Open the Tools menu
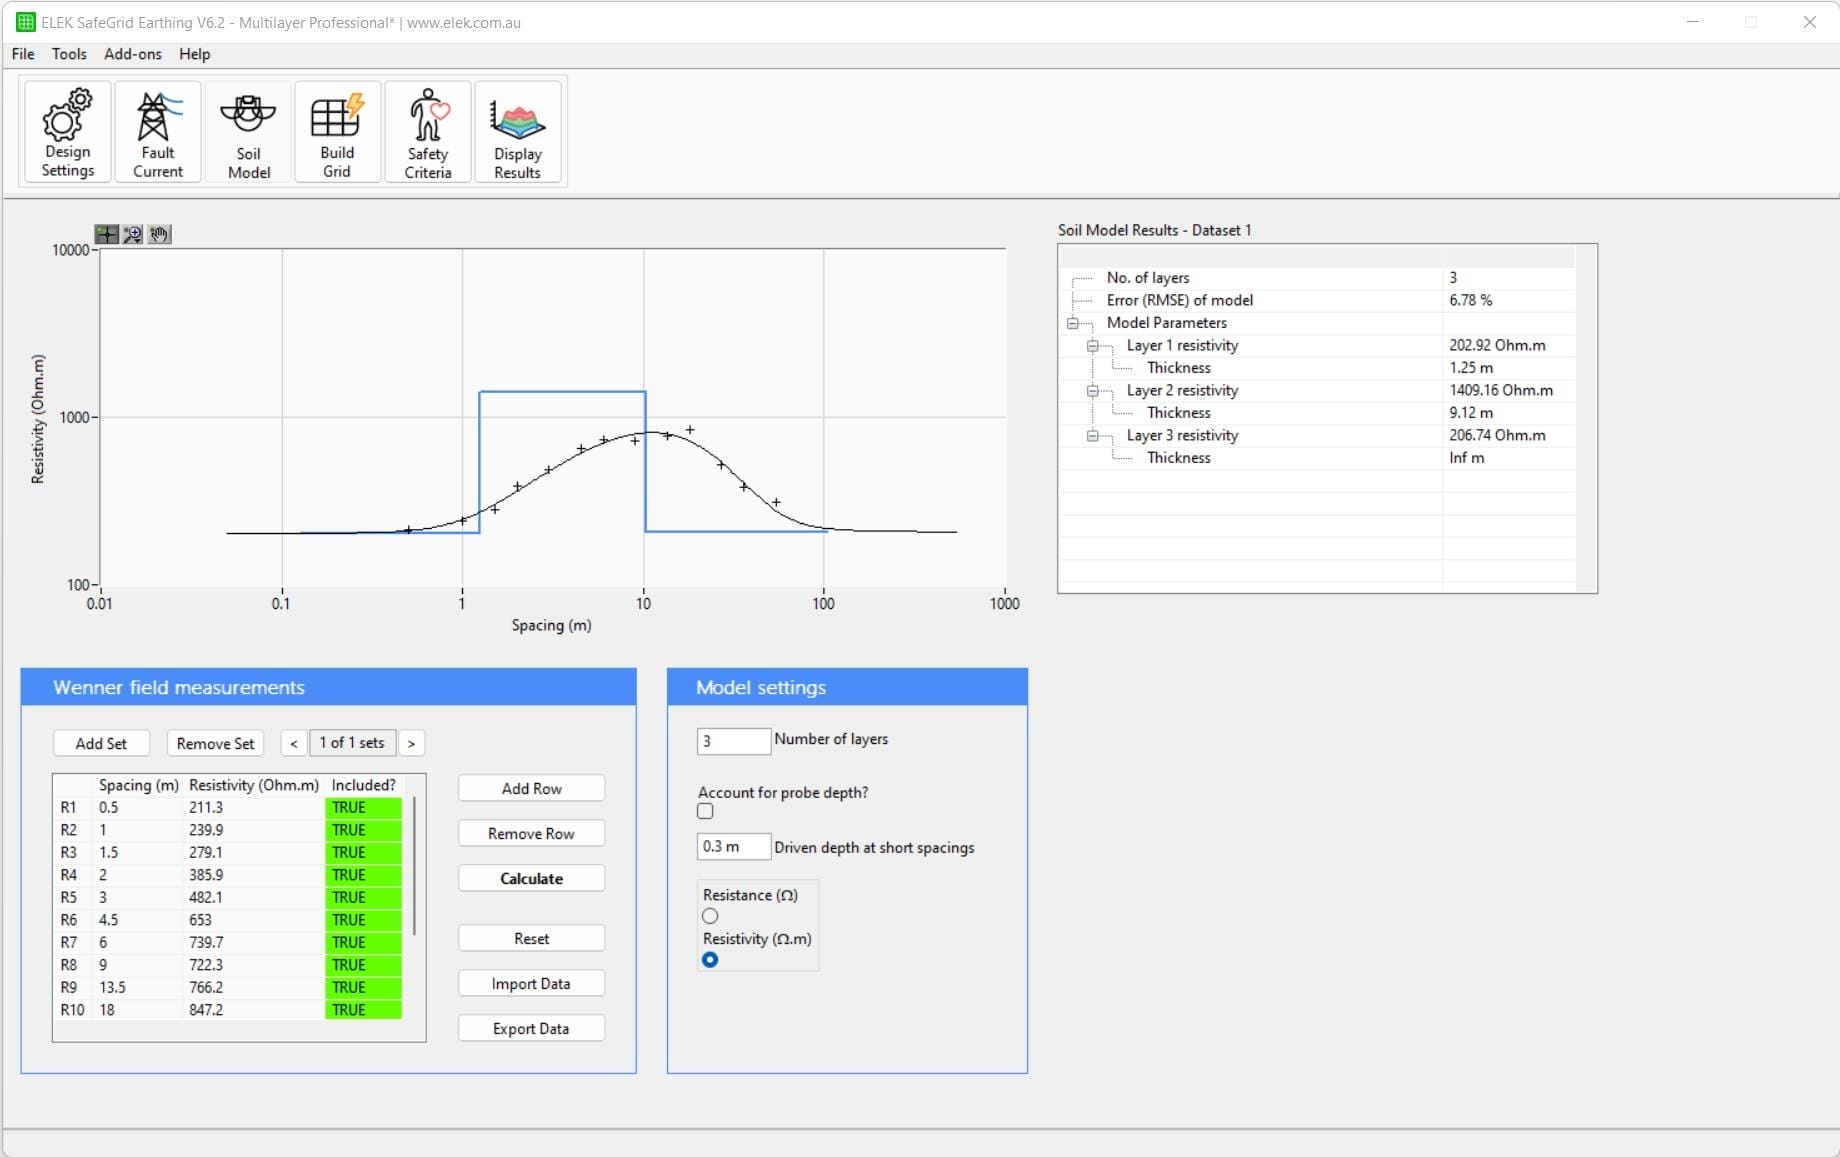1840x1157 pixels. pyautogui.click(x=68, y=54)
